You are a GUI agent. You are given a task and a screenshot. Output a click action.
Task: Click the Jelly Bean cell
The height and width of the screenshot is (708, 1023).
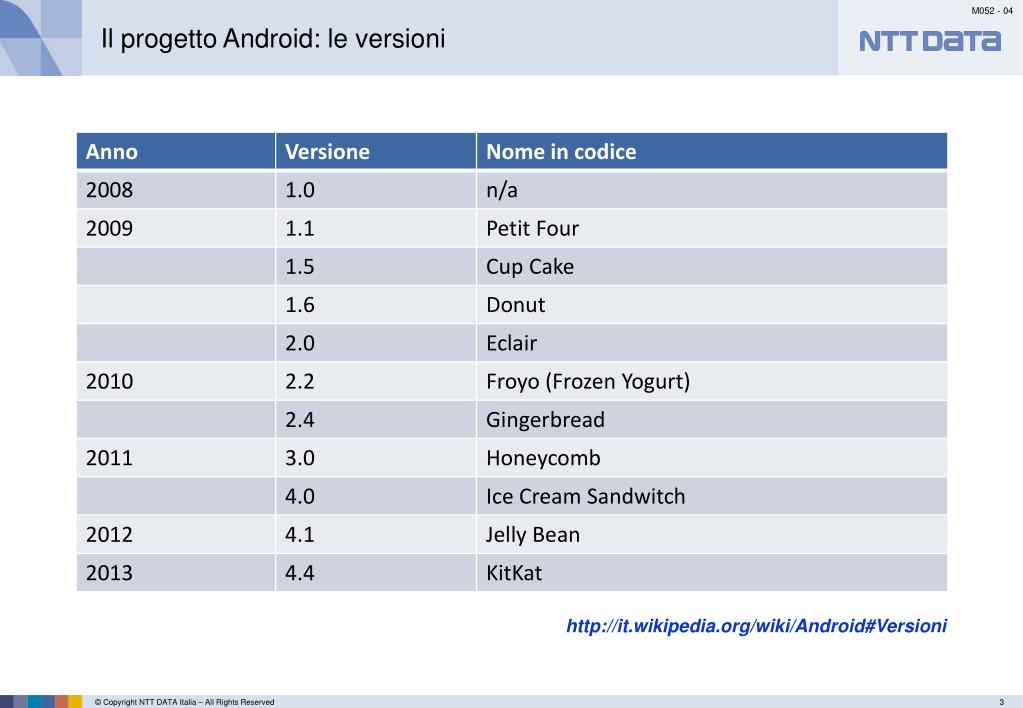click(712, 534)
